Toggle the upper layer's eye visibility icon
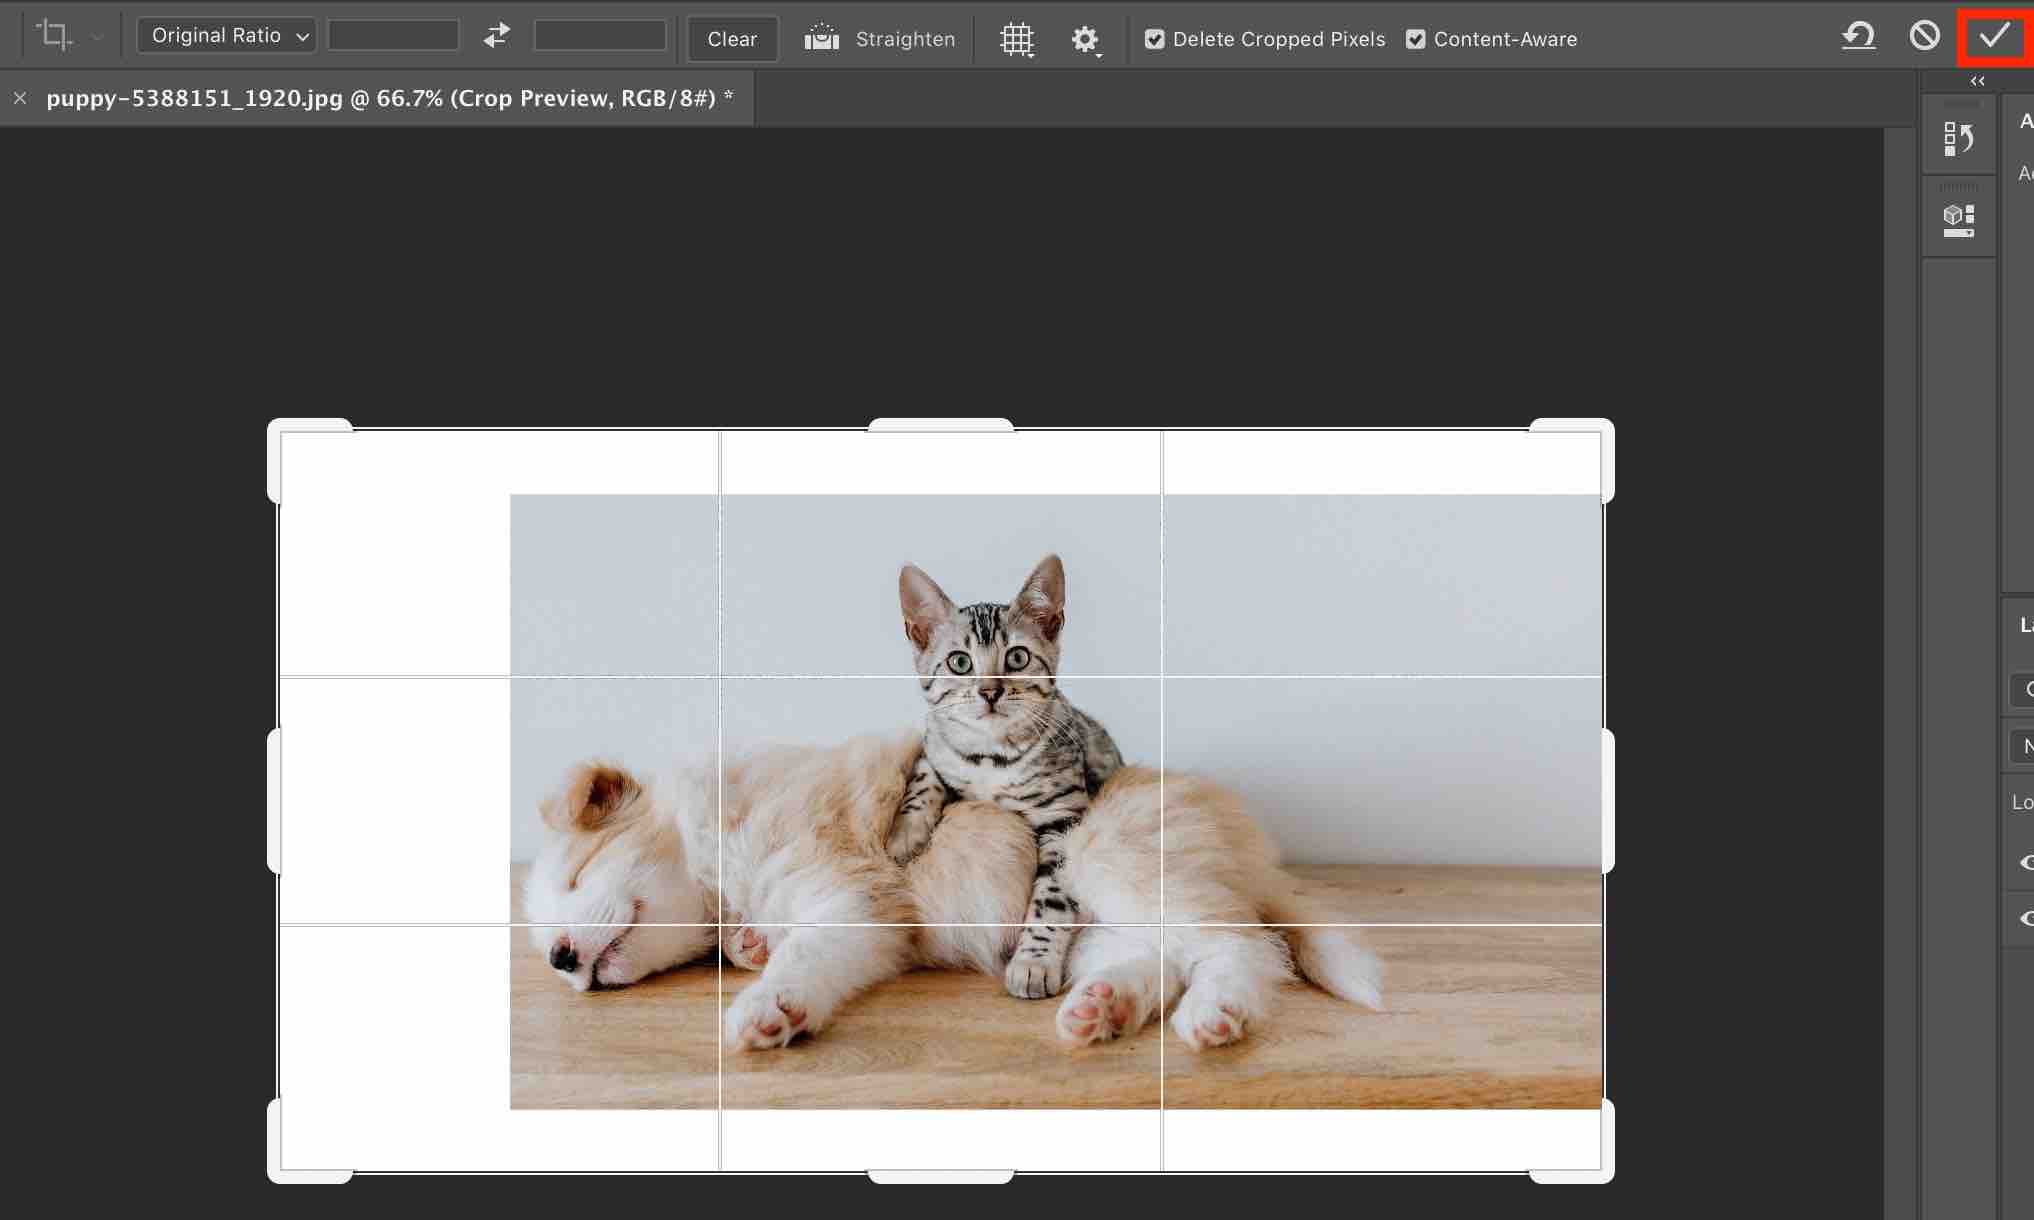The image size is (2034, 1220). tap(2026, 862)
